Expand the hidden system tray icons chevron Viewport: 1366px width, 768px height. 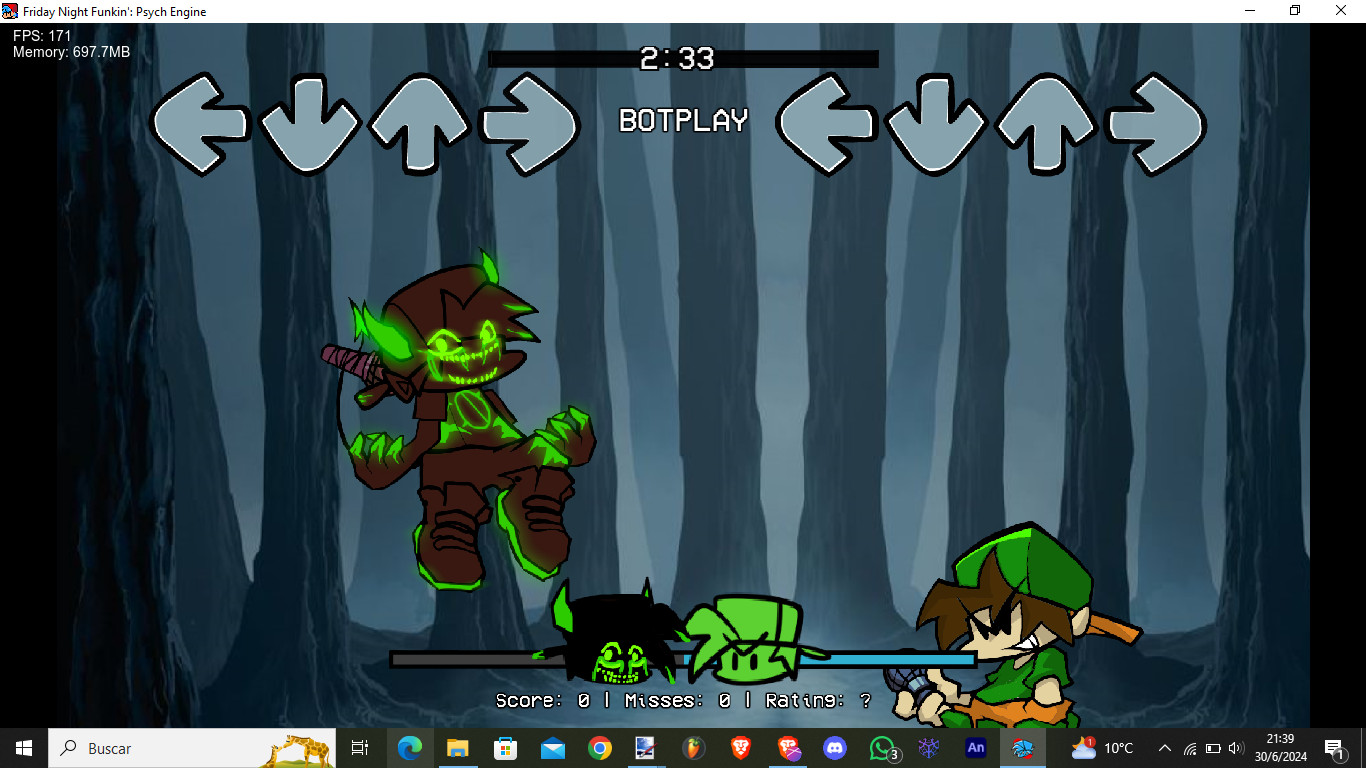(x=1165, y=748)
